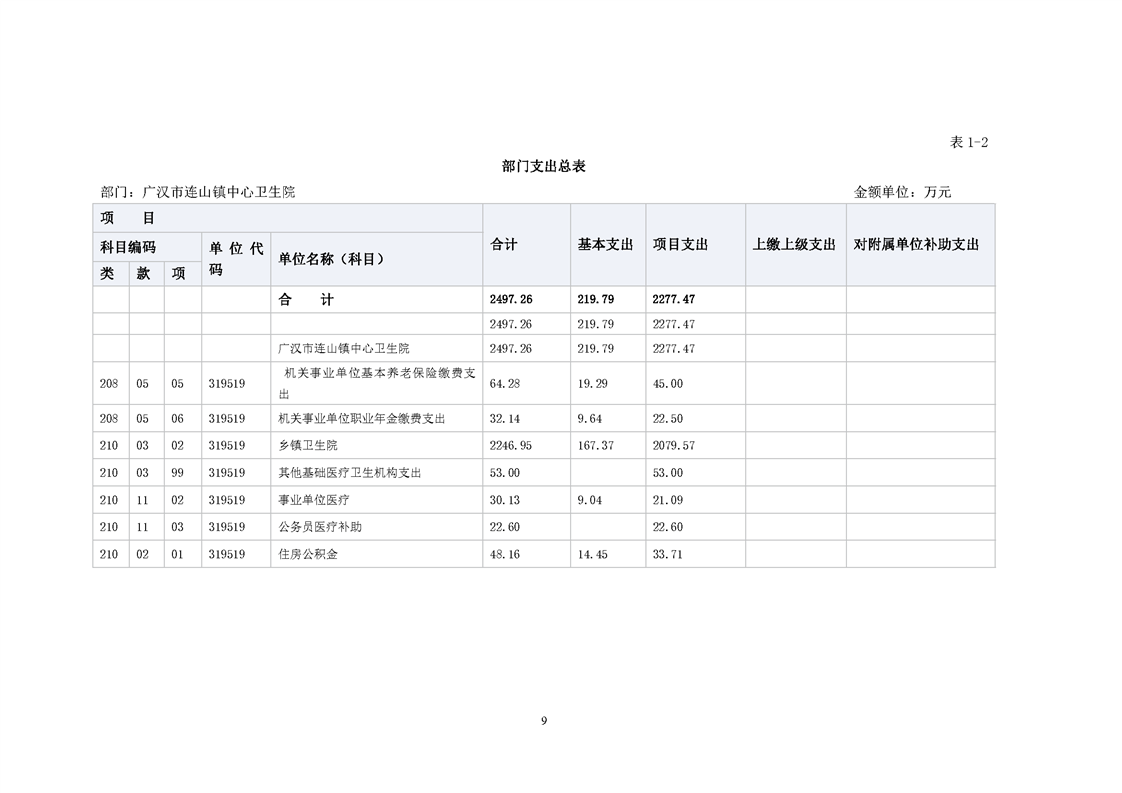Click the unit label 金额单位：万元

click(x=902, y=192)
